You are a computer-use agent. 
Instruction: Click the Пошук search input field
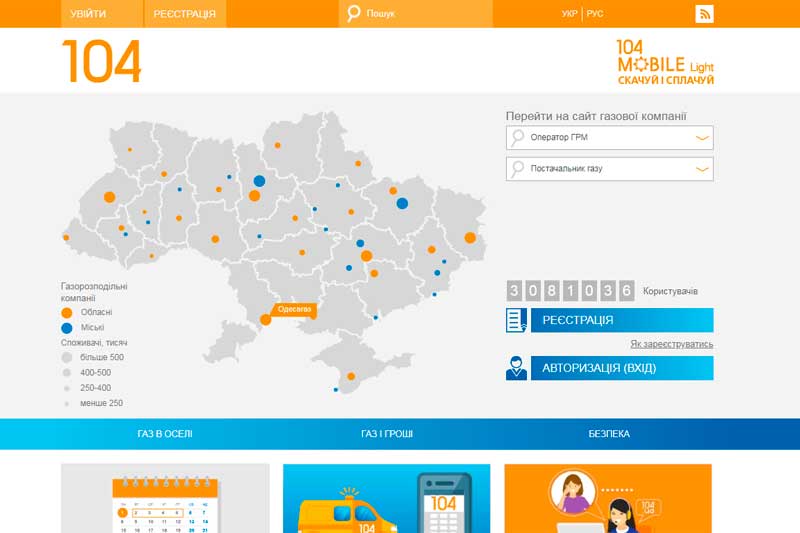tap(425, 14)
